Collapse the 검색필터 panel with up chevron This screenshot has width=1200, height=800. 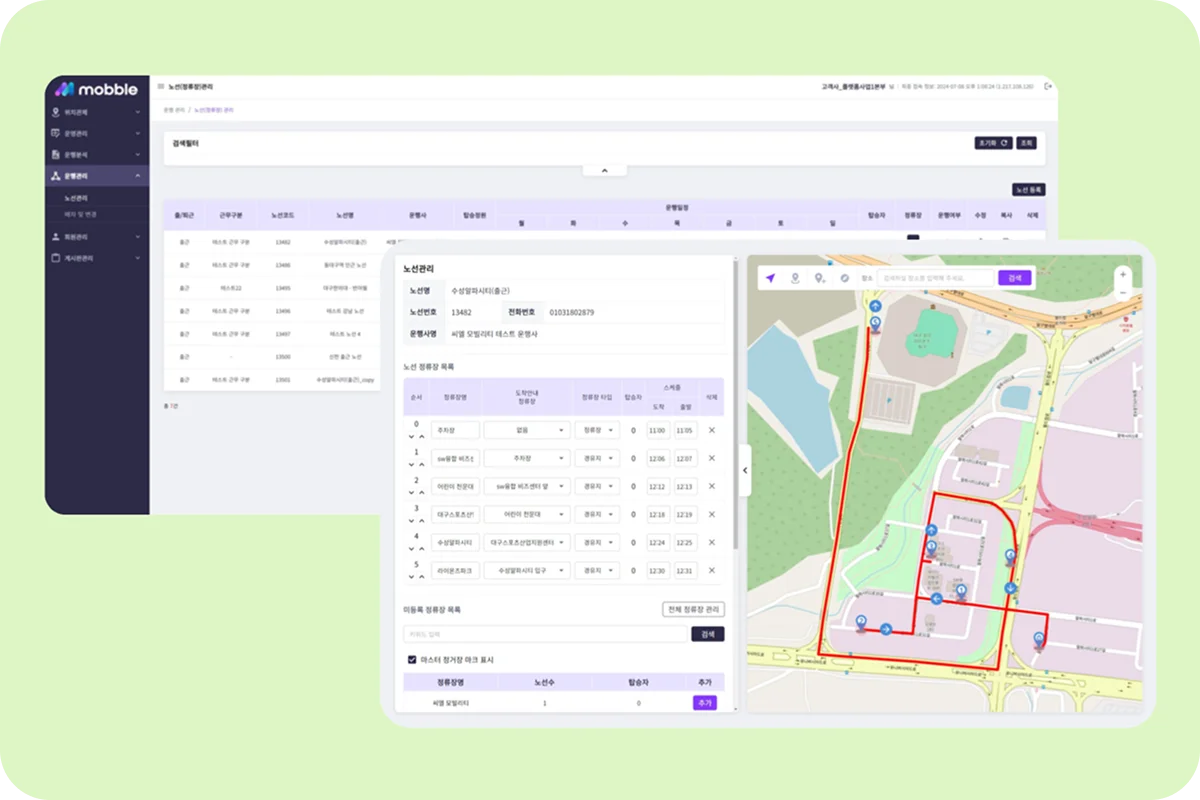(604, 171)
